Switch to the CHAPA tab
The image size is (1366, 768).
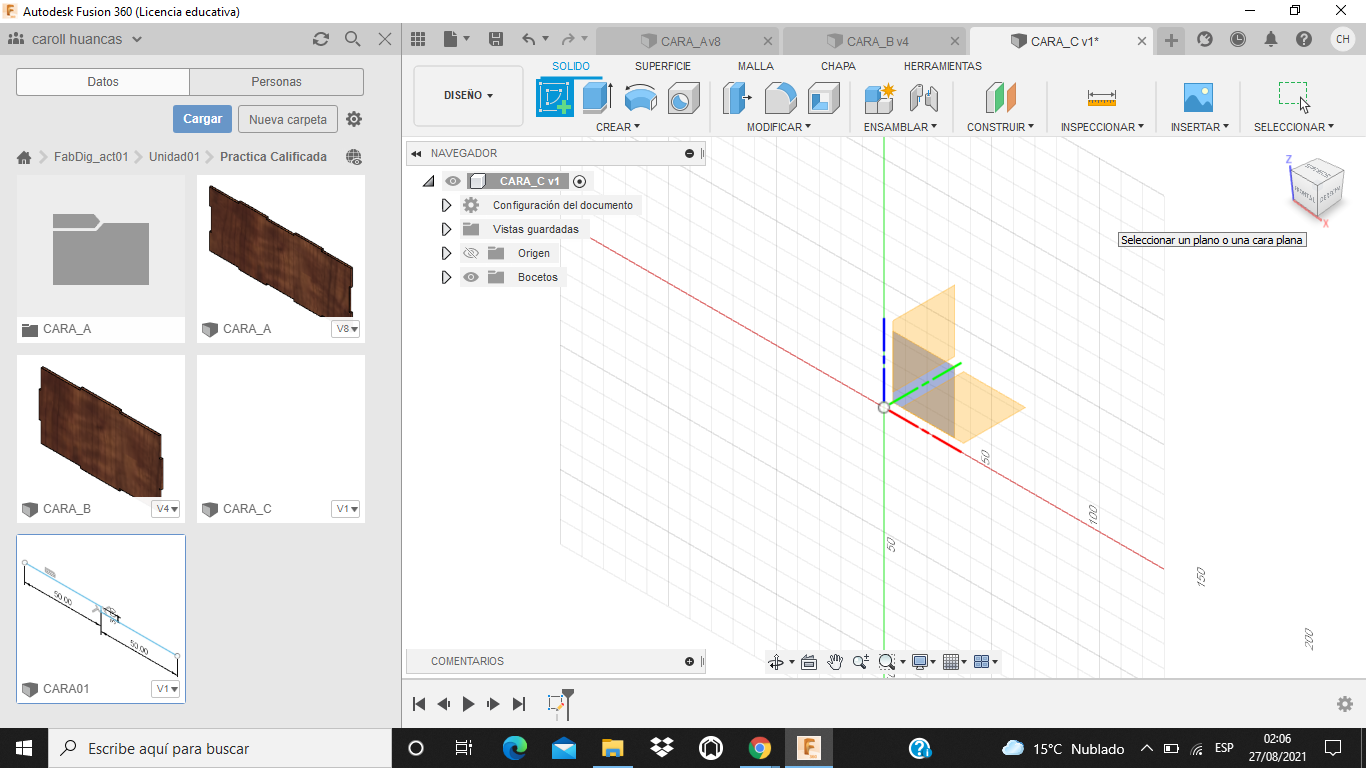click(838, 66)
